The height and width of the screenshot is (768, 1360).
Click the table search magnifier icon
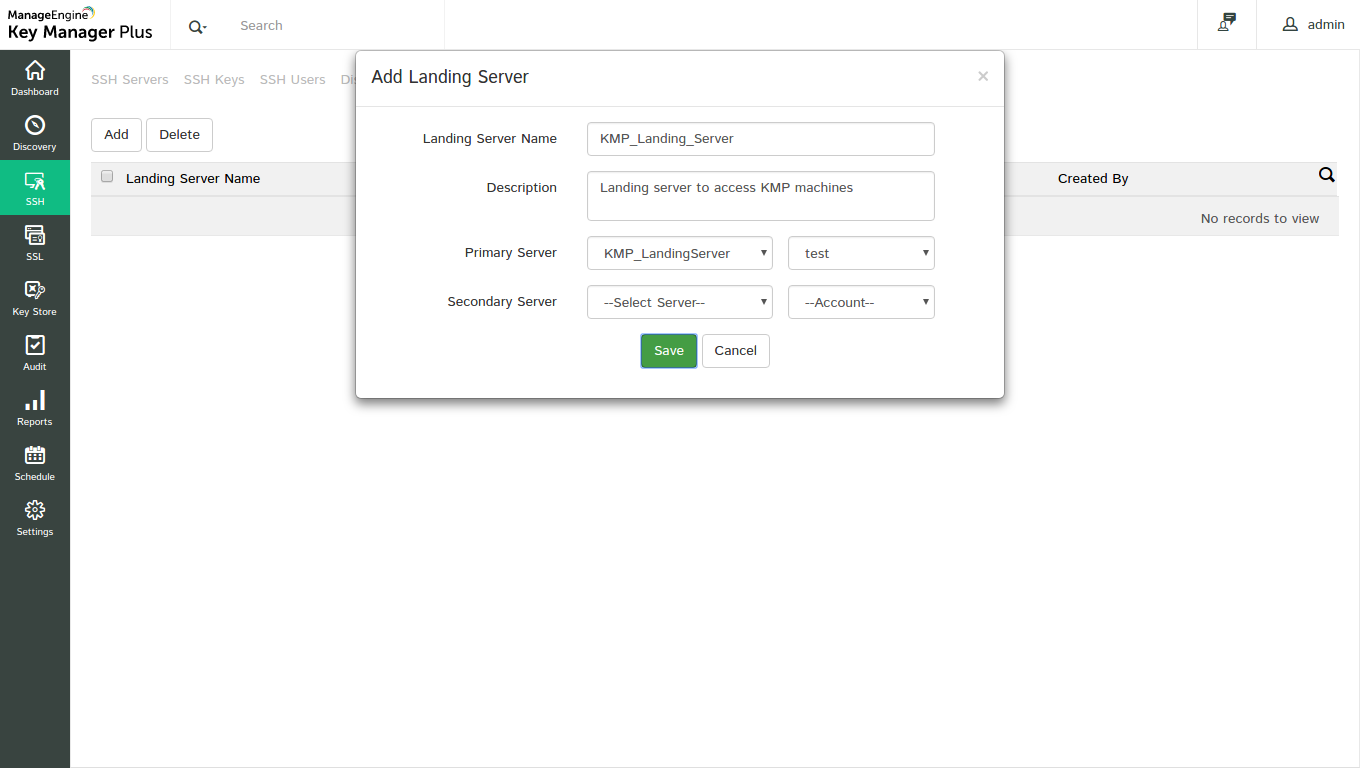pyautogui.click(x=1326, y=175)
